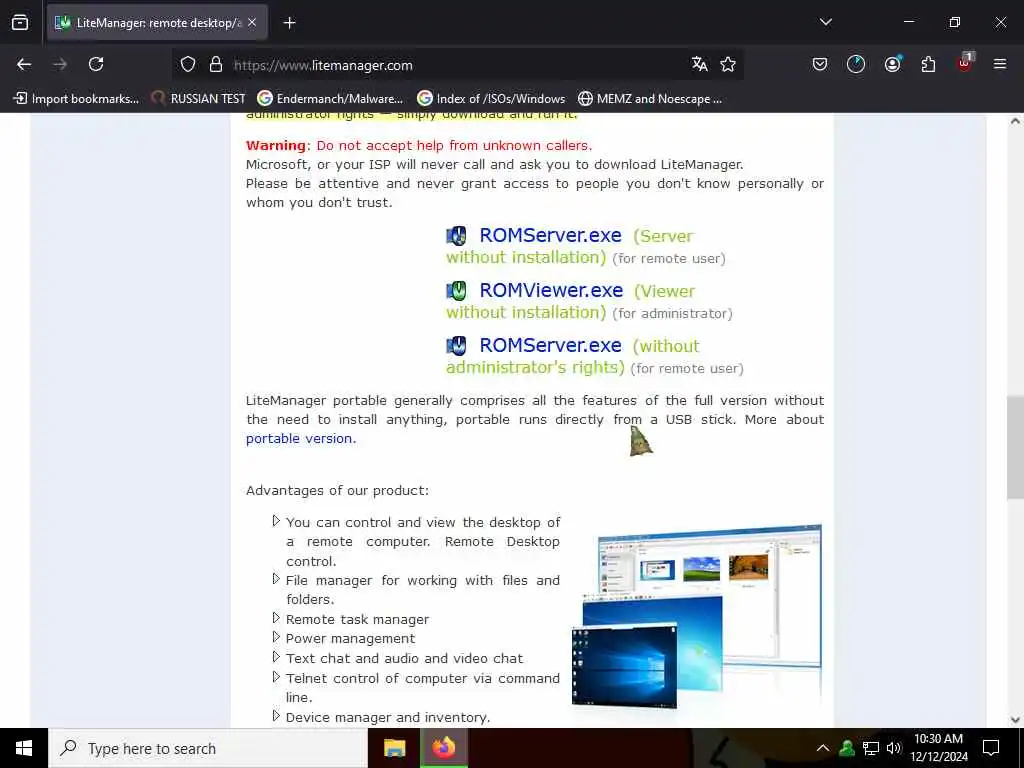
Task: Open the notification action center
Action: (991, 748)
